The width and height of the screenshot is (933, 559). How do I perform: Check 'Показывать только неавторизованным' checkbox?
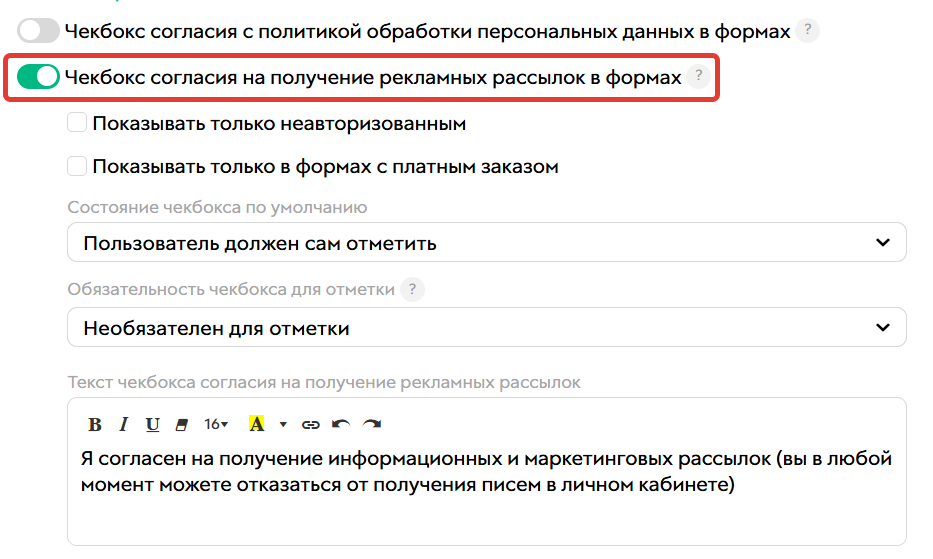pos(77,123)
